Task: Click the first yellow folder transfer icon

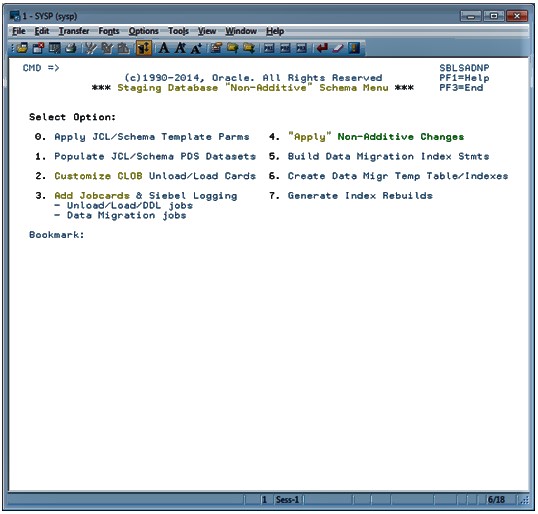Action: [232, 48]
